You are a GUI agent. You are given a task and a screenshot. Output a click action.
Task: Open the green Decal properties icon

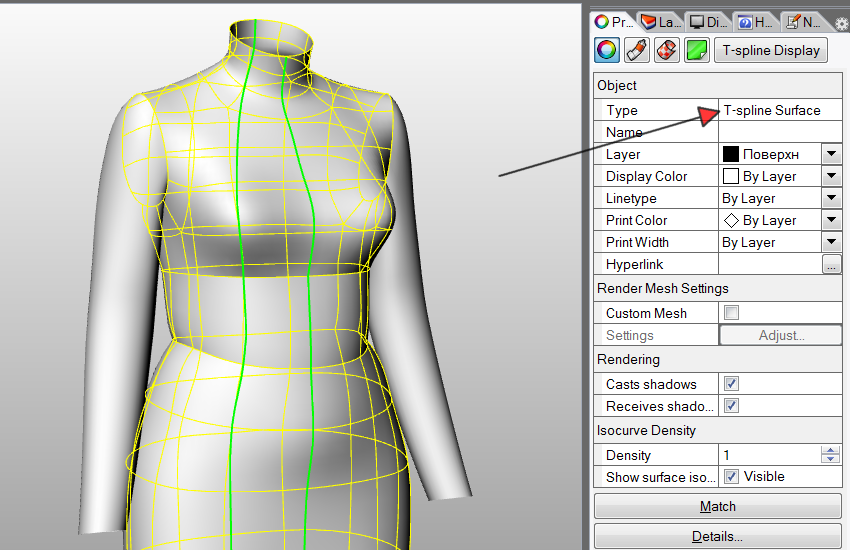click(x=697, y=50)
